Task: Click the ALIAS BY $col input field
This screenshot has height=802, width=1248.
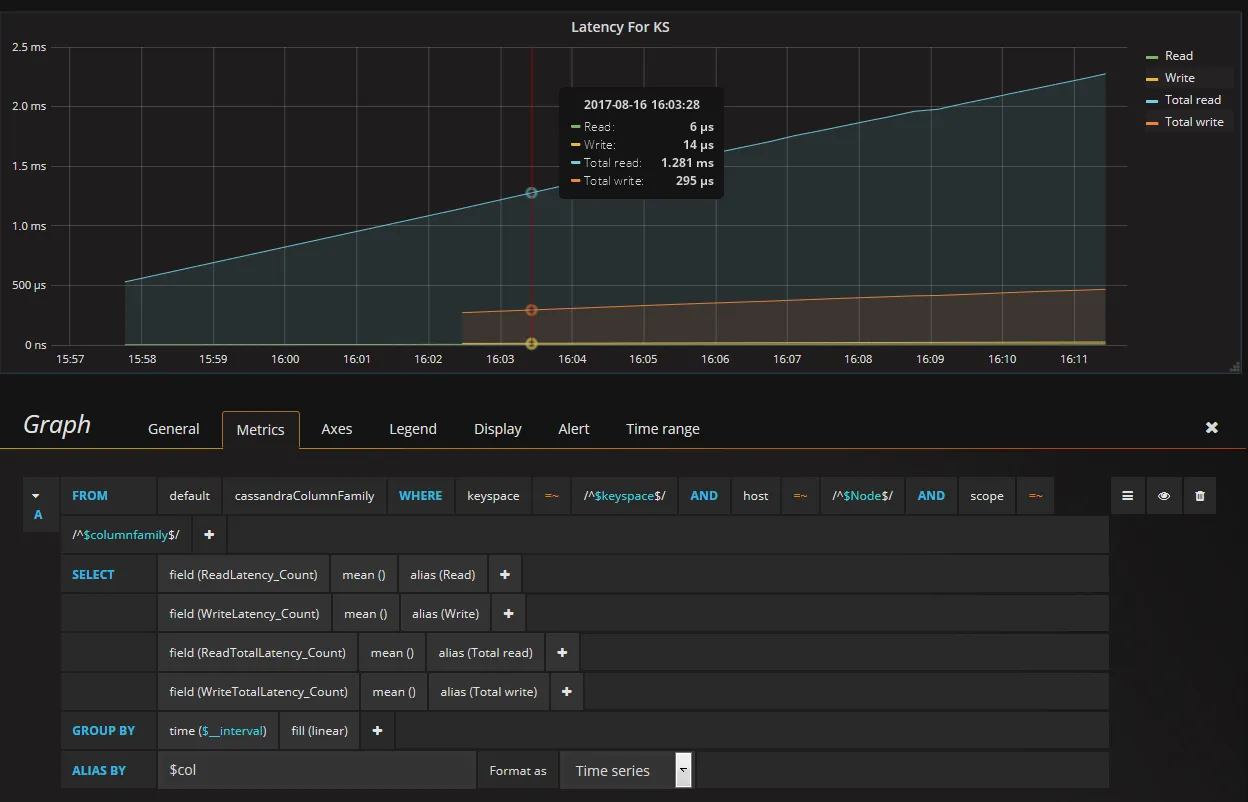Action: [x=316, y=770]
